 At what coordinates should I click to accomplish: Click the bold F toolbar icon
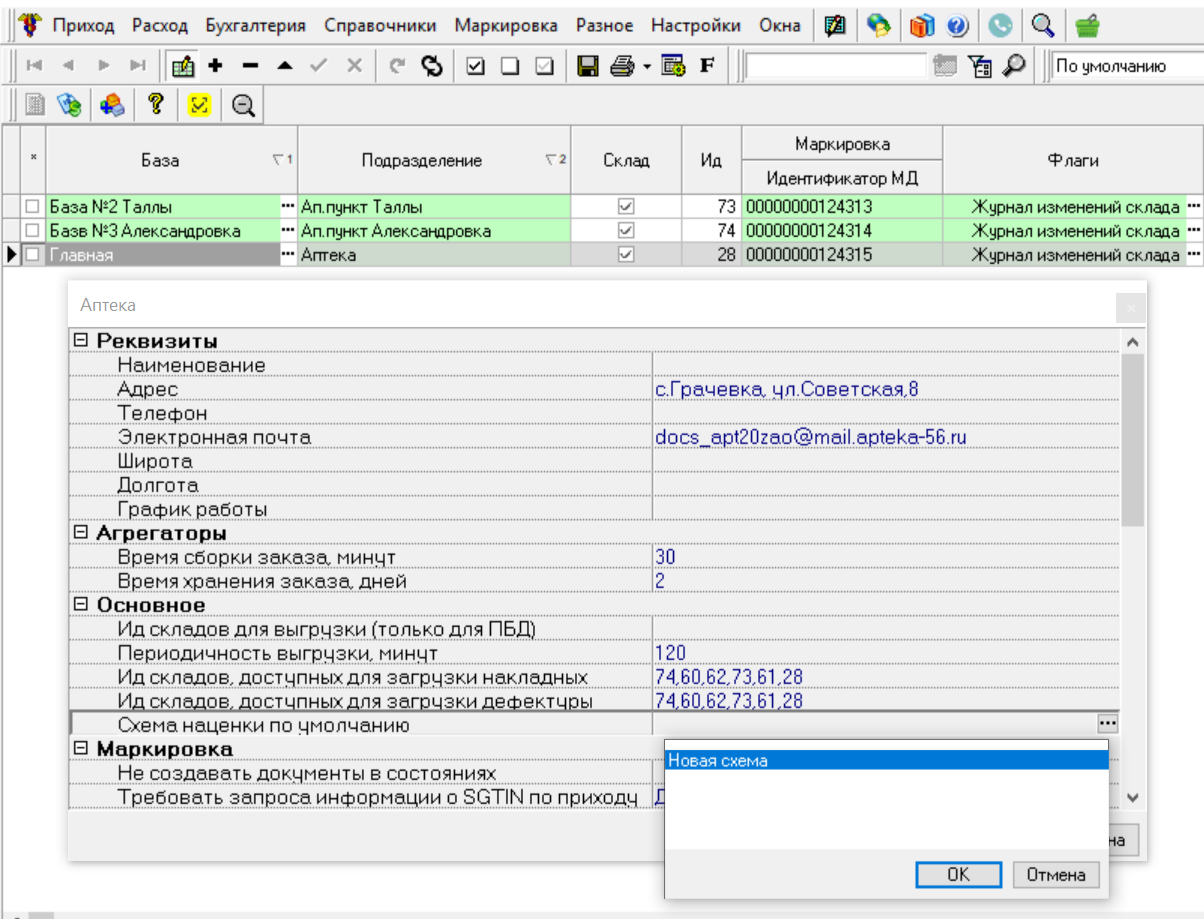707,66
